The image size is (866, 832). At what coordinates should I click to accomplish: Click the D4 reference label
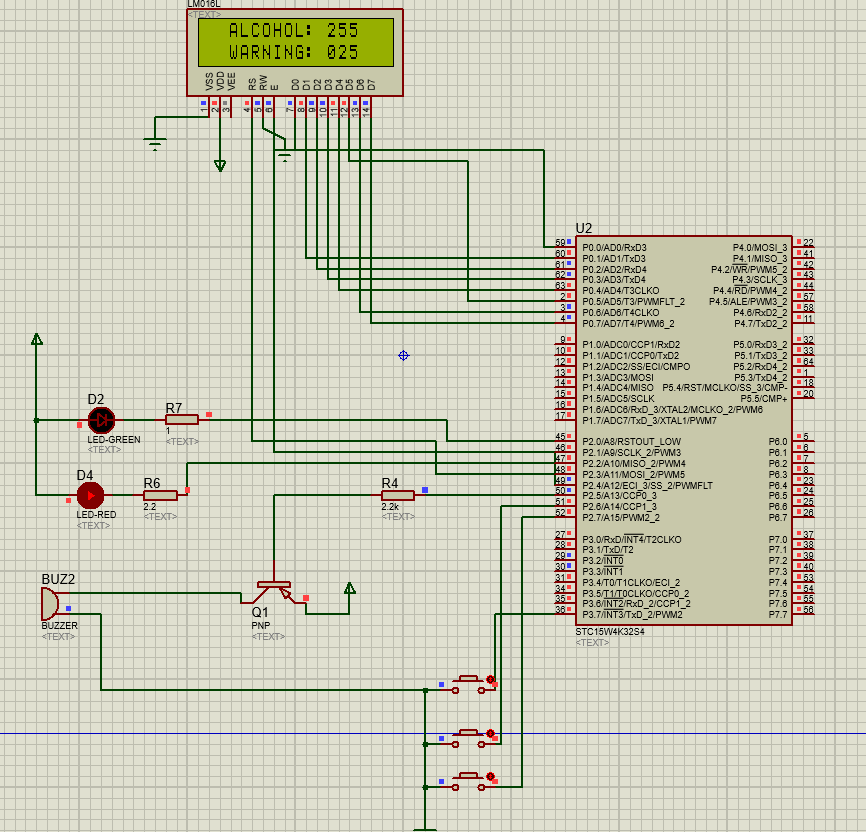[x=85, y=476]
